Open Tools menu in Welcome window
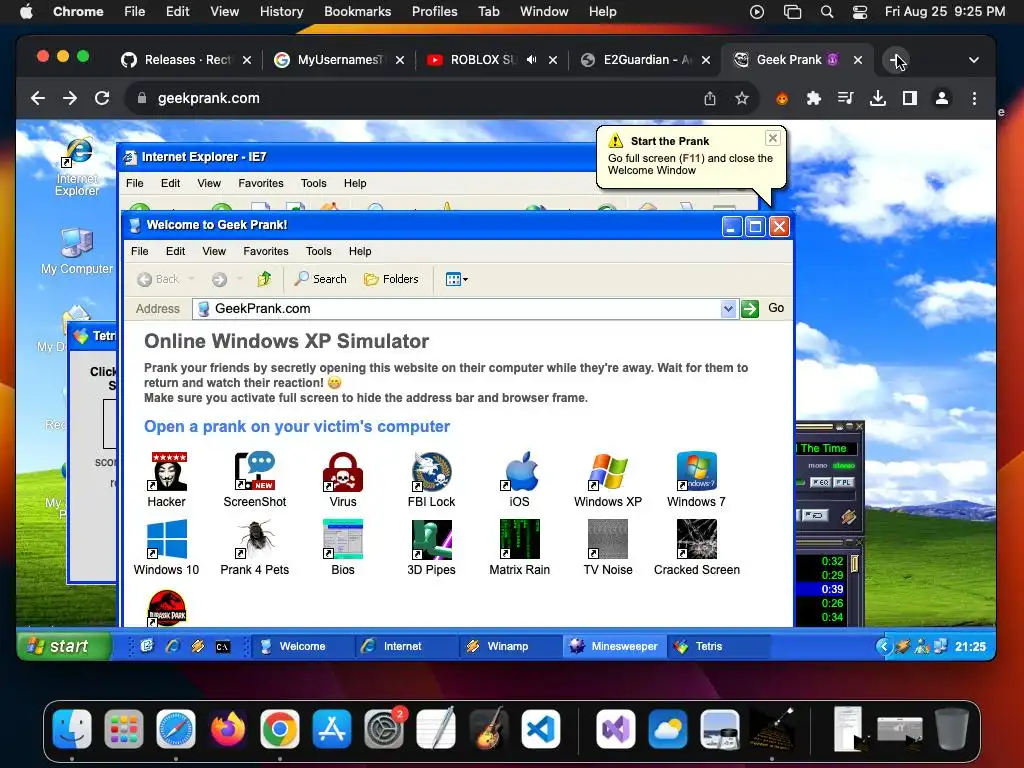The image size is (1024, 768). (x=319, y=251)
